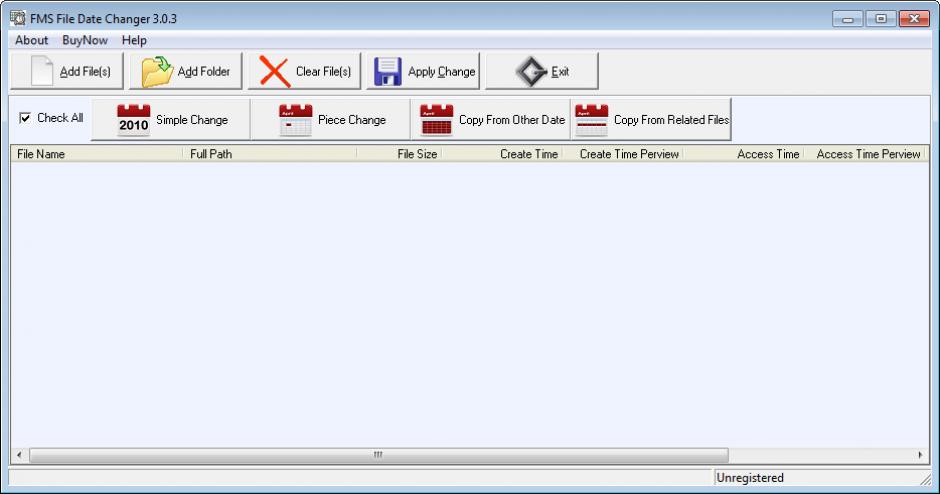Click the floppy disk Apply Change icon
940x494 pixels.
387,71
